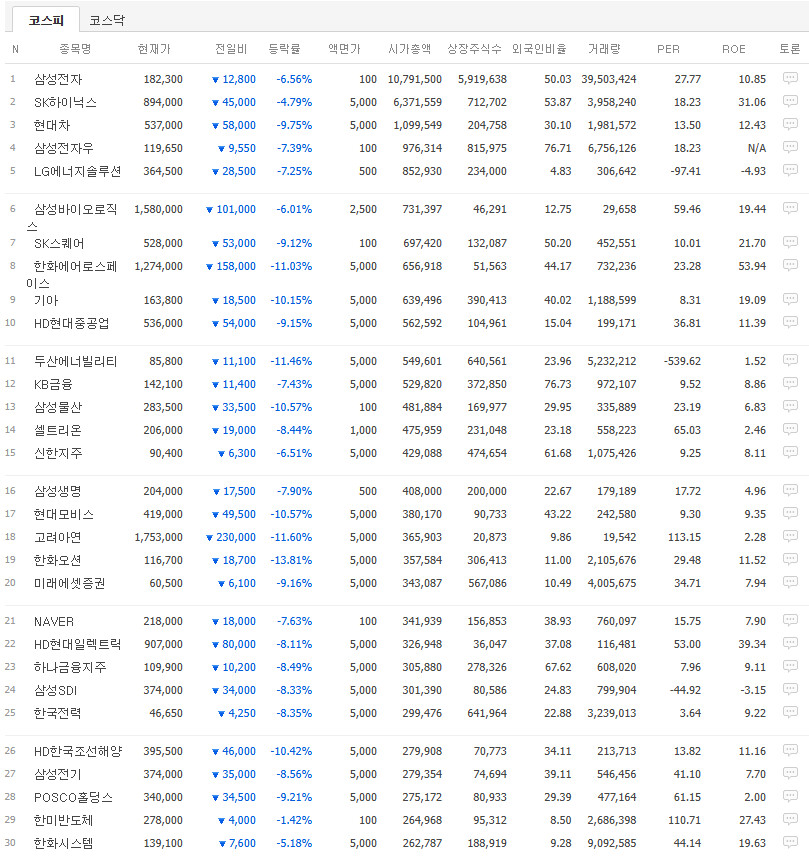The height and width of the screenshot is (857, 809).
Task: Switch to the 코스닥 tab
Action: (x=107, y=20)
